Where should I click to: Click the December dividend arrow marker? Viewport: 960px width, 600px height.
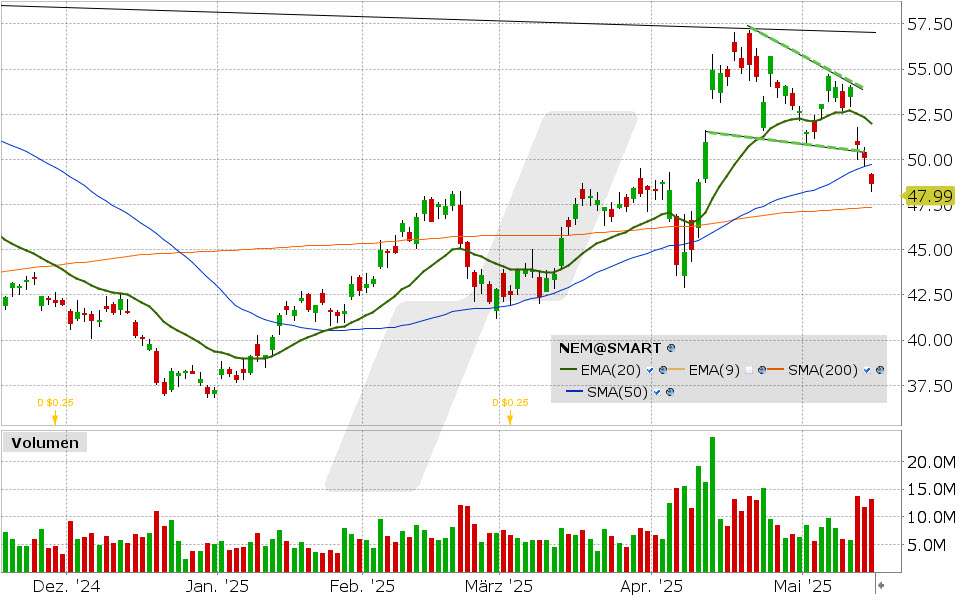click(x=55, y=418)
